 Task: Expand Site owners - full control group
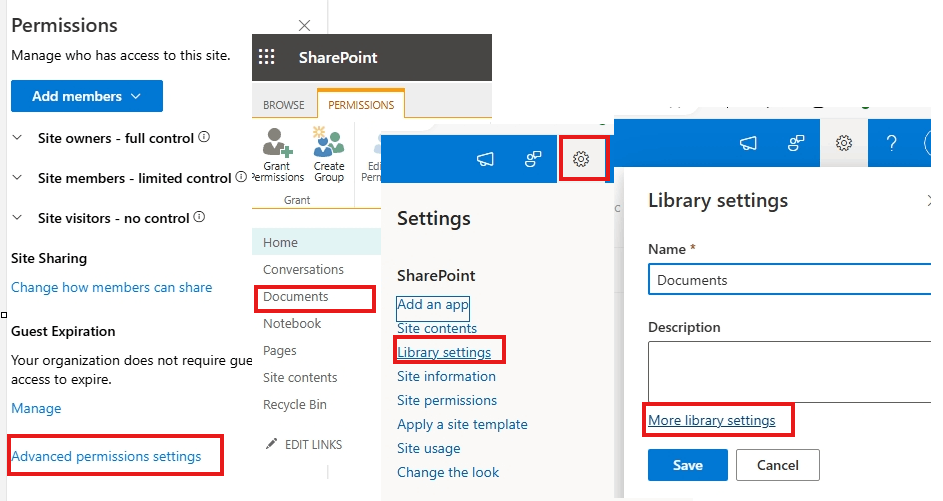tap(17, 138)
